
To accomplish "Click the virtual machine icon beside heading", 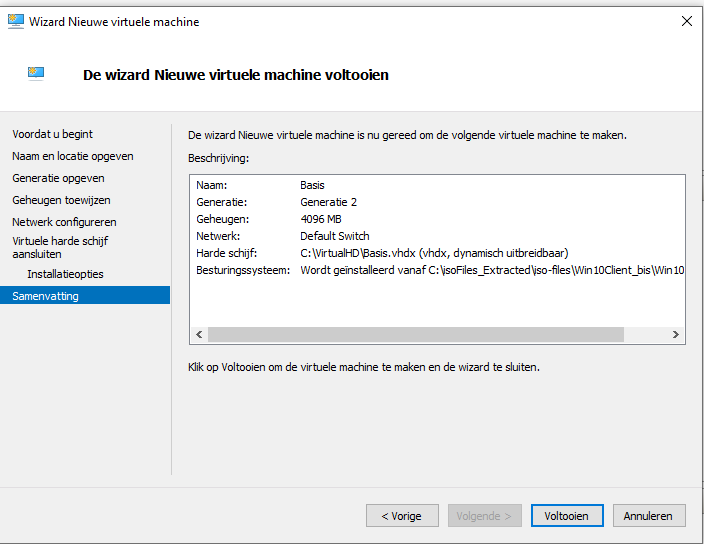I will point(36,73).
